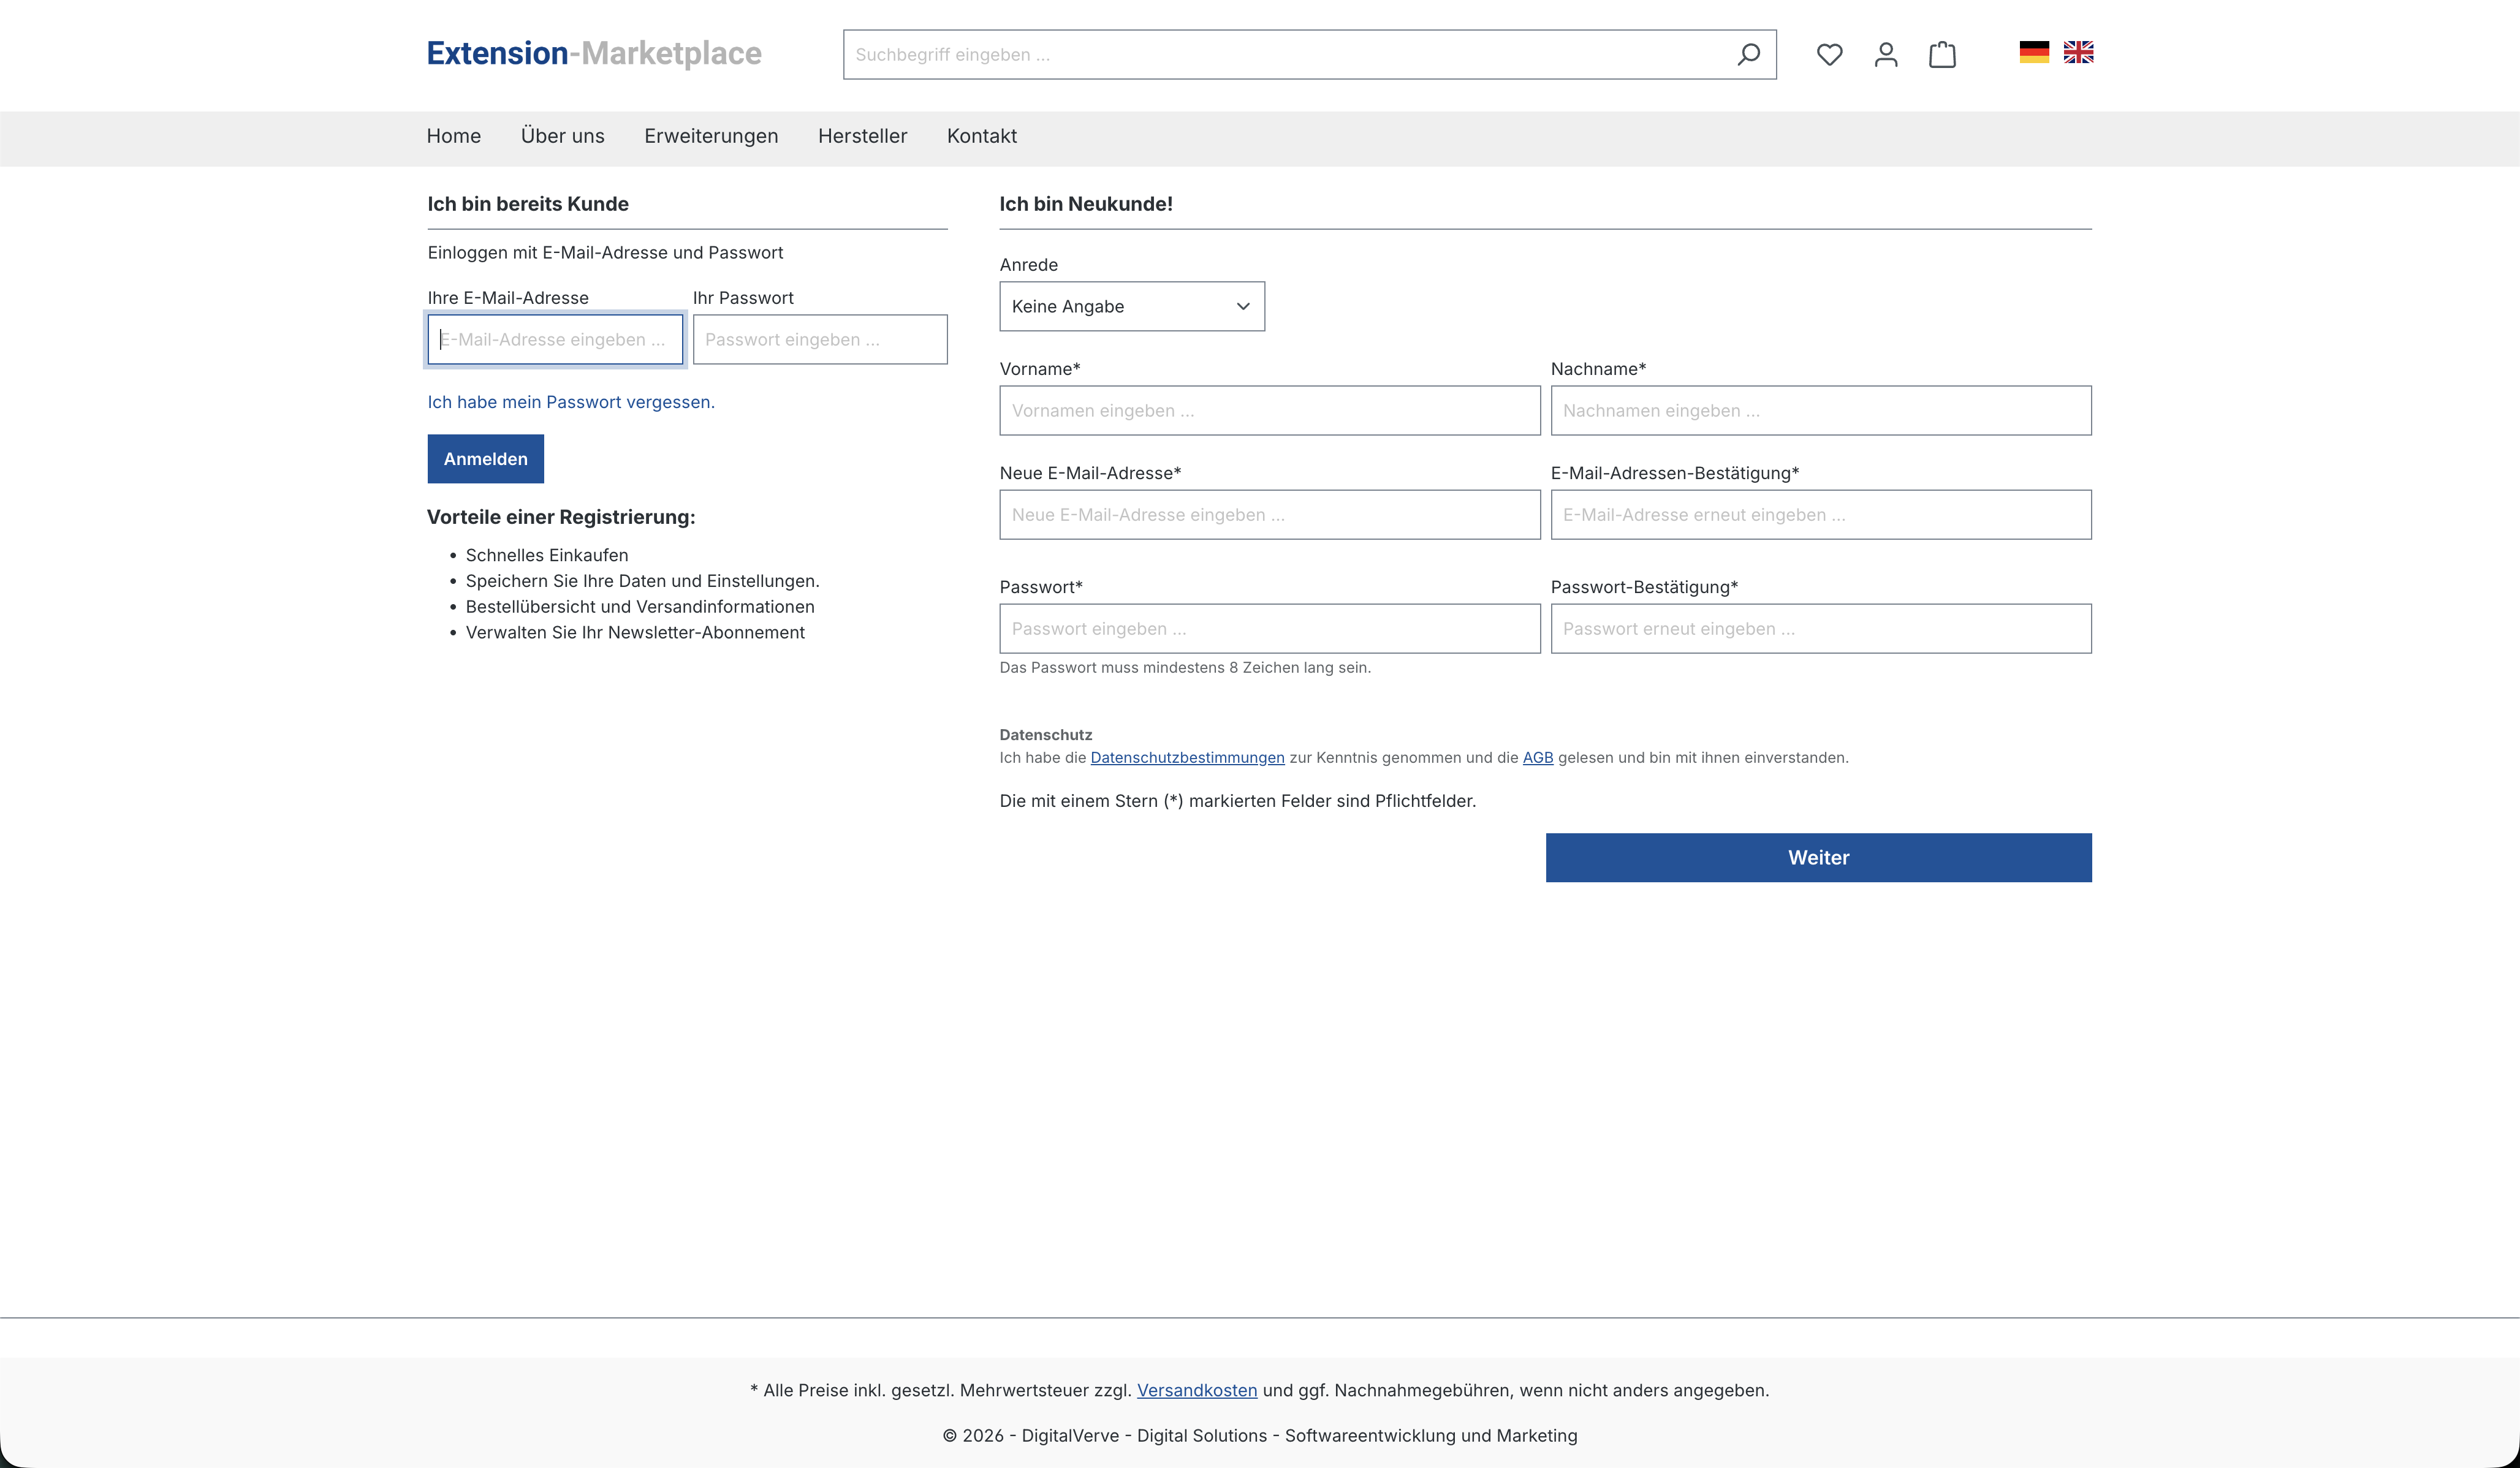Open the AGB link

(1537, 758)
